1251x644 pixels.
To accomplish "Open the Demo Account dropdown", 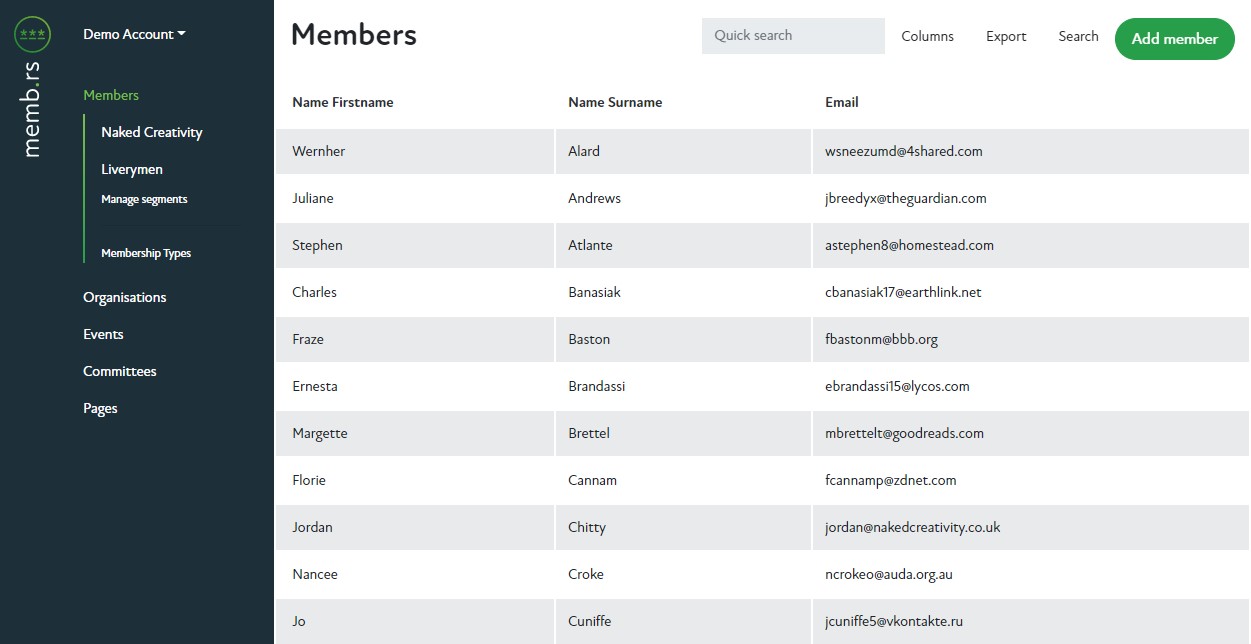I will (x=133, y=33).
